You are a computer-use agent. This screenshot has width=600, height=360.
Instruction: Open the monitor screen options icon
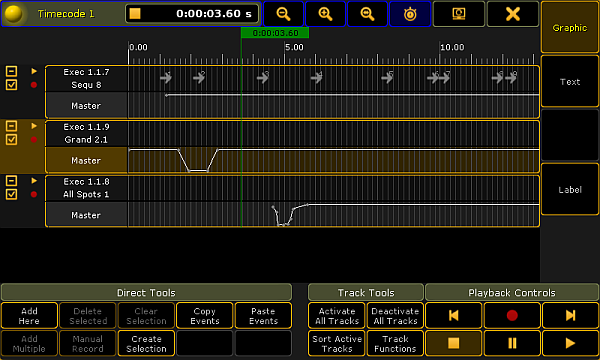(x=459, y=14)
